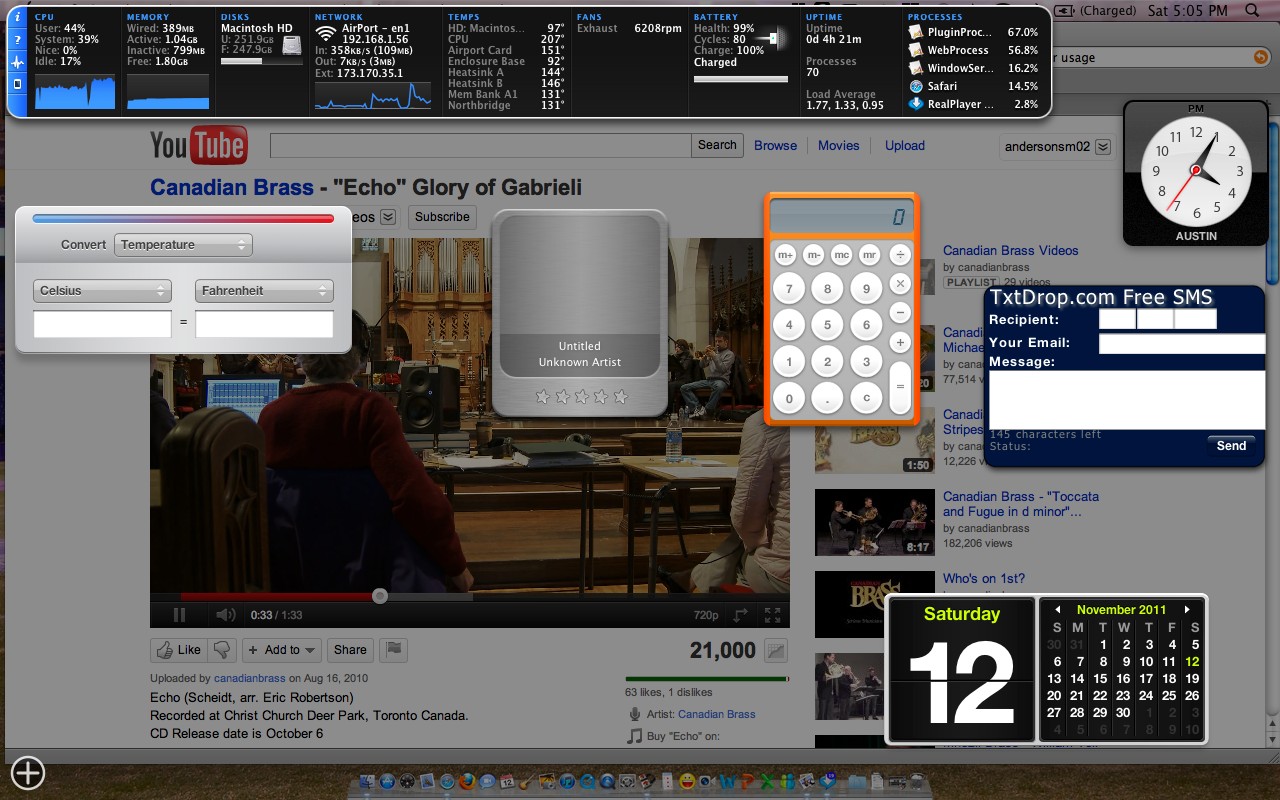
Task: Open widget manager plus icon at bottom left
Action: point(28,773)
